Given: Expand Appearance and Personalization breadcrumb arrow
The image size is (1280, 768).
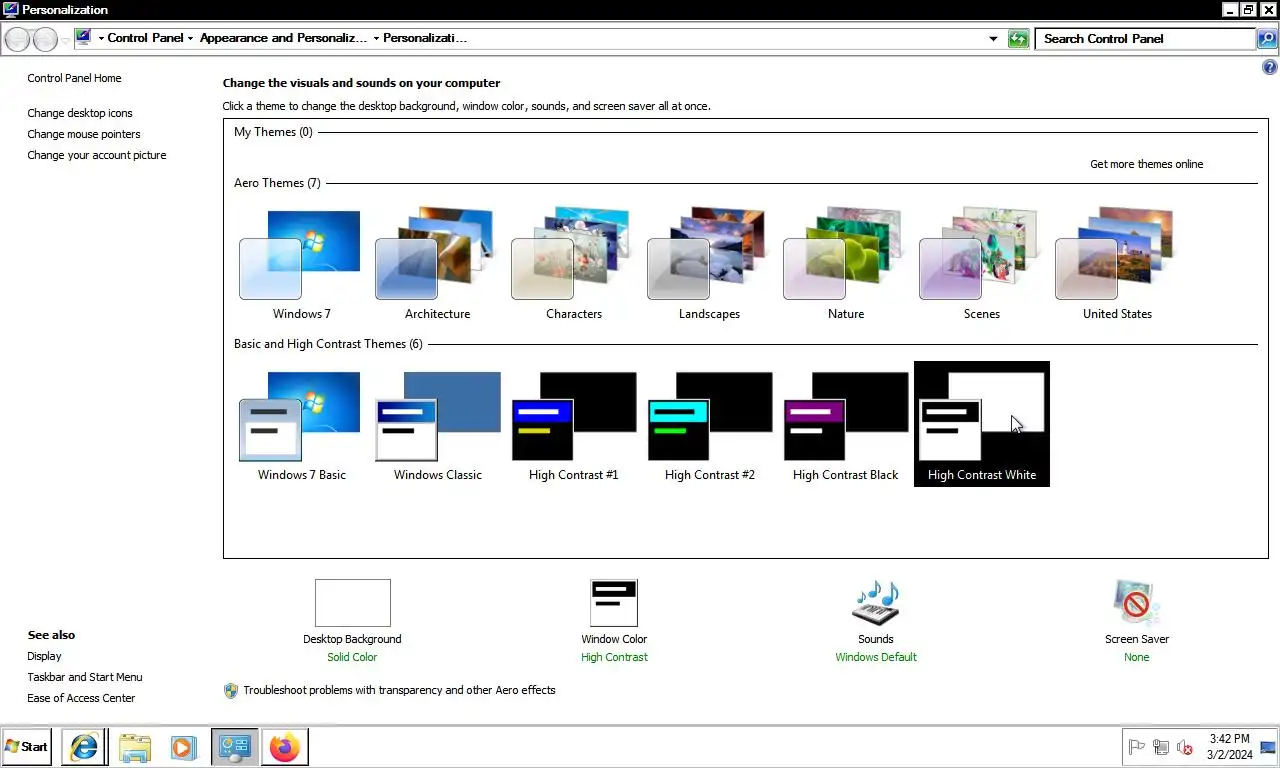Looking at the screenshot, I should (x=376, y=38).
